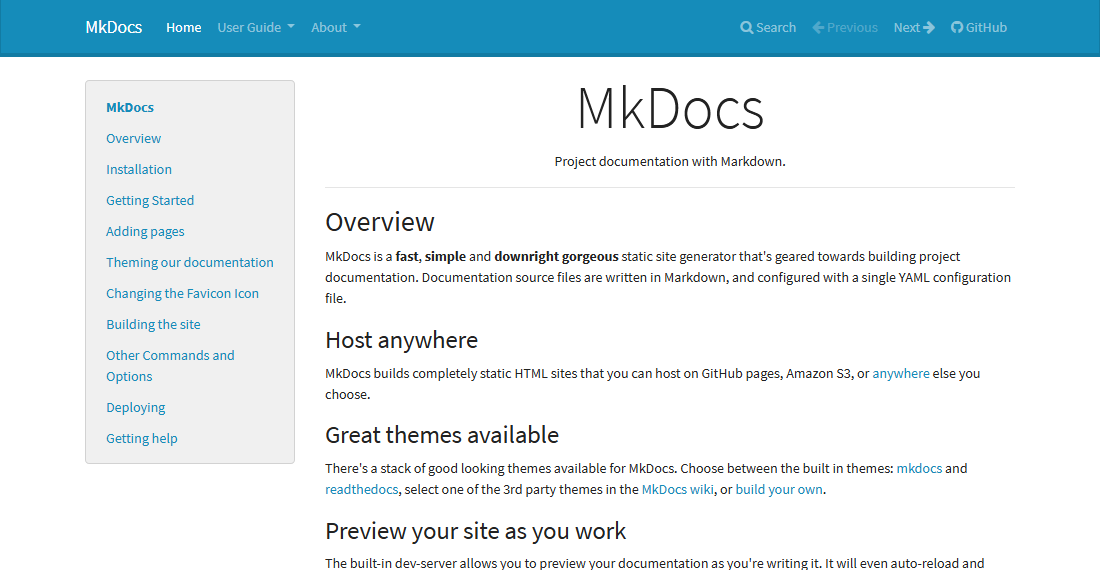This screenshot has width=1100, height=570.
Task: Click the magnifier icon beside Search
Action: pyautogui.click(x=746, y=27)
